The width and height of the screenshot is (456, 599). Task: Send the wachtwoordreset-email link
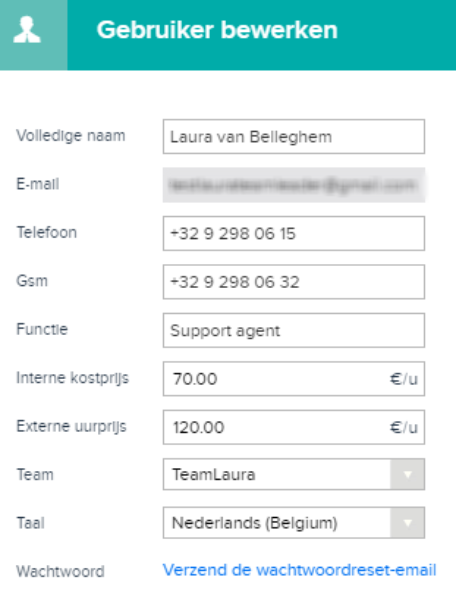click(299, 570)
